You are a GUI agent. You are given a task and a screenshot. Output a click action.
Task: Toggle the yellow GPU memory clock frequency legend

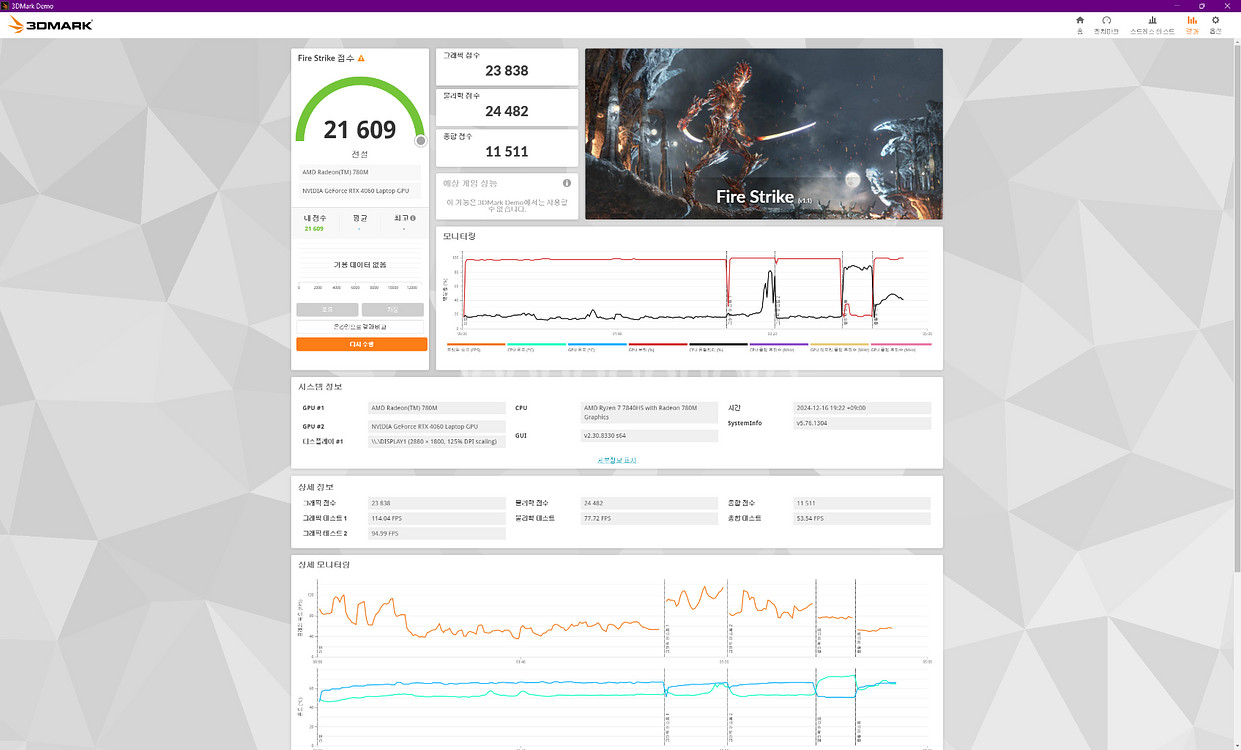click(x=840, y=346)
